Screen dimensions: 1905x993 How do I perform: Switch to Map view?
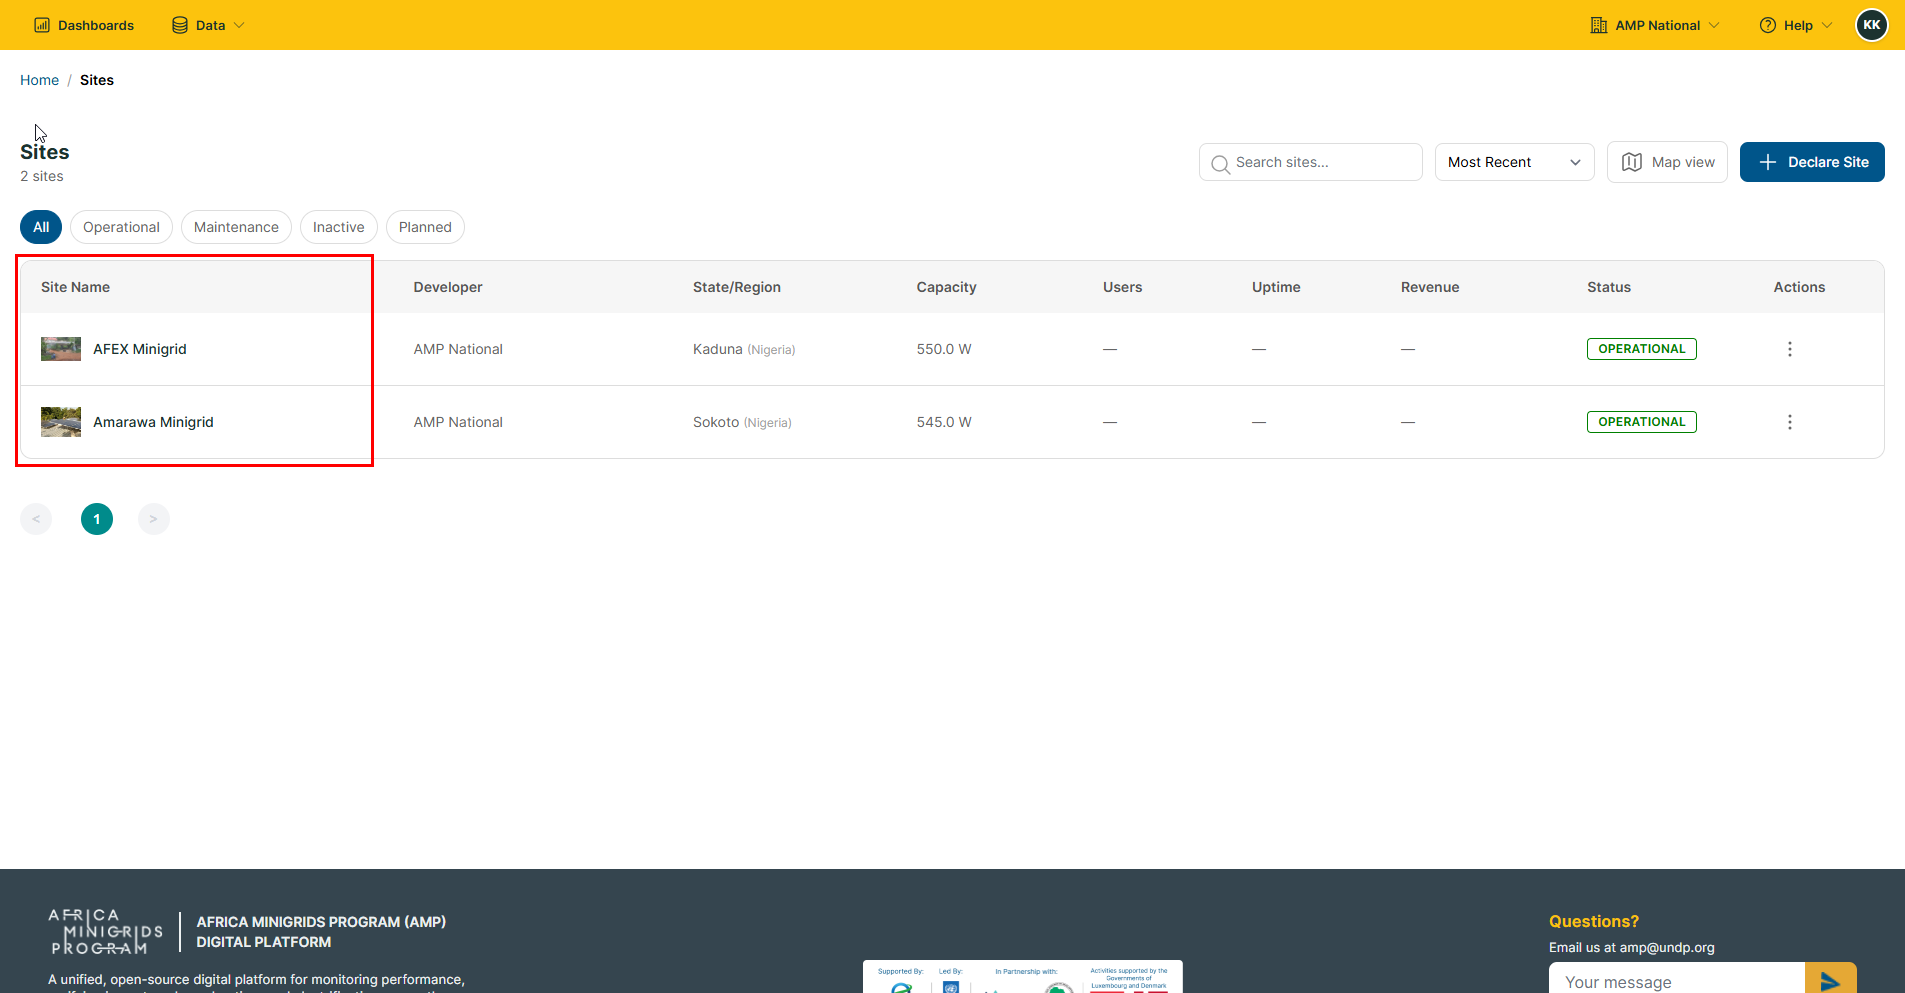(1667, 162)
